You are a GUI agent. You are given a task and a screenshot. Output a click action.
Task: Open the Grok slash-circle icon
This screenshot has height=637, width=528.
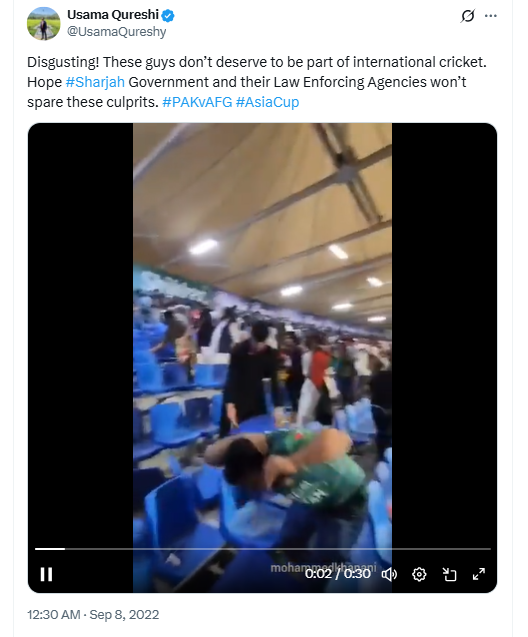467,16
